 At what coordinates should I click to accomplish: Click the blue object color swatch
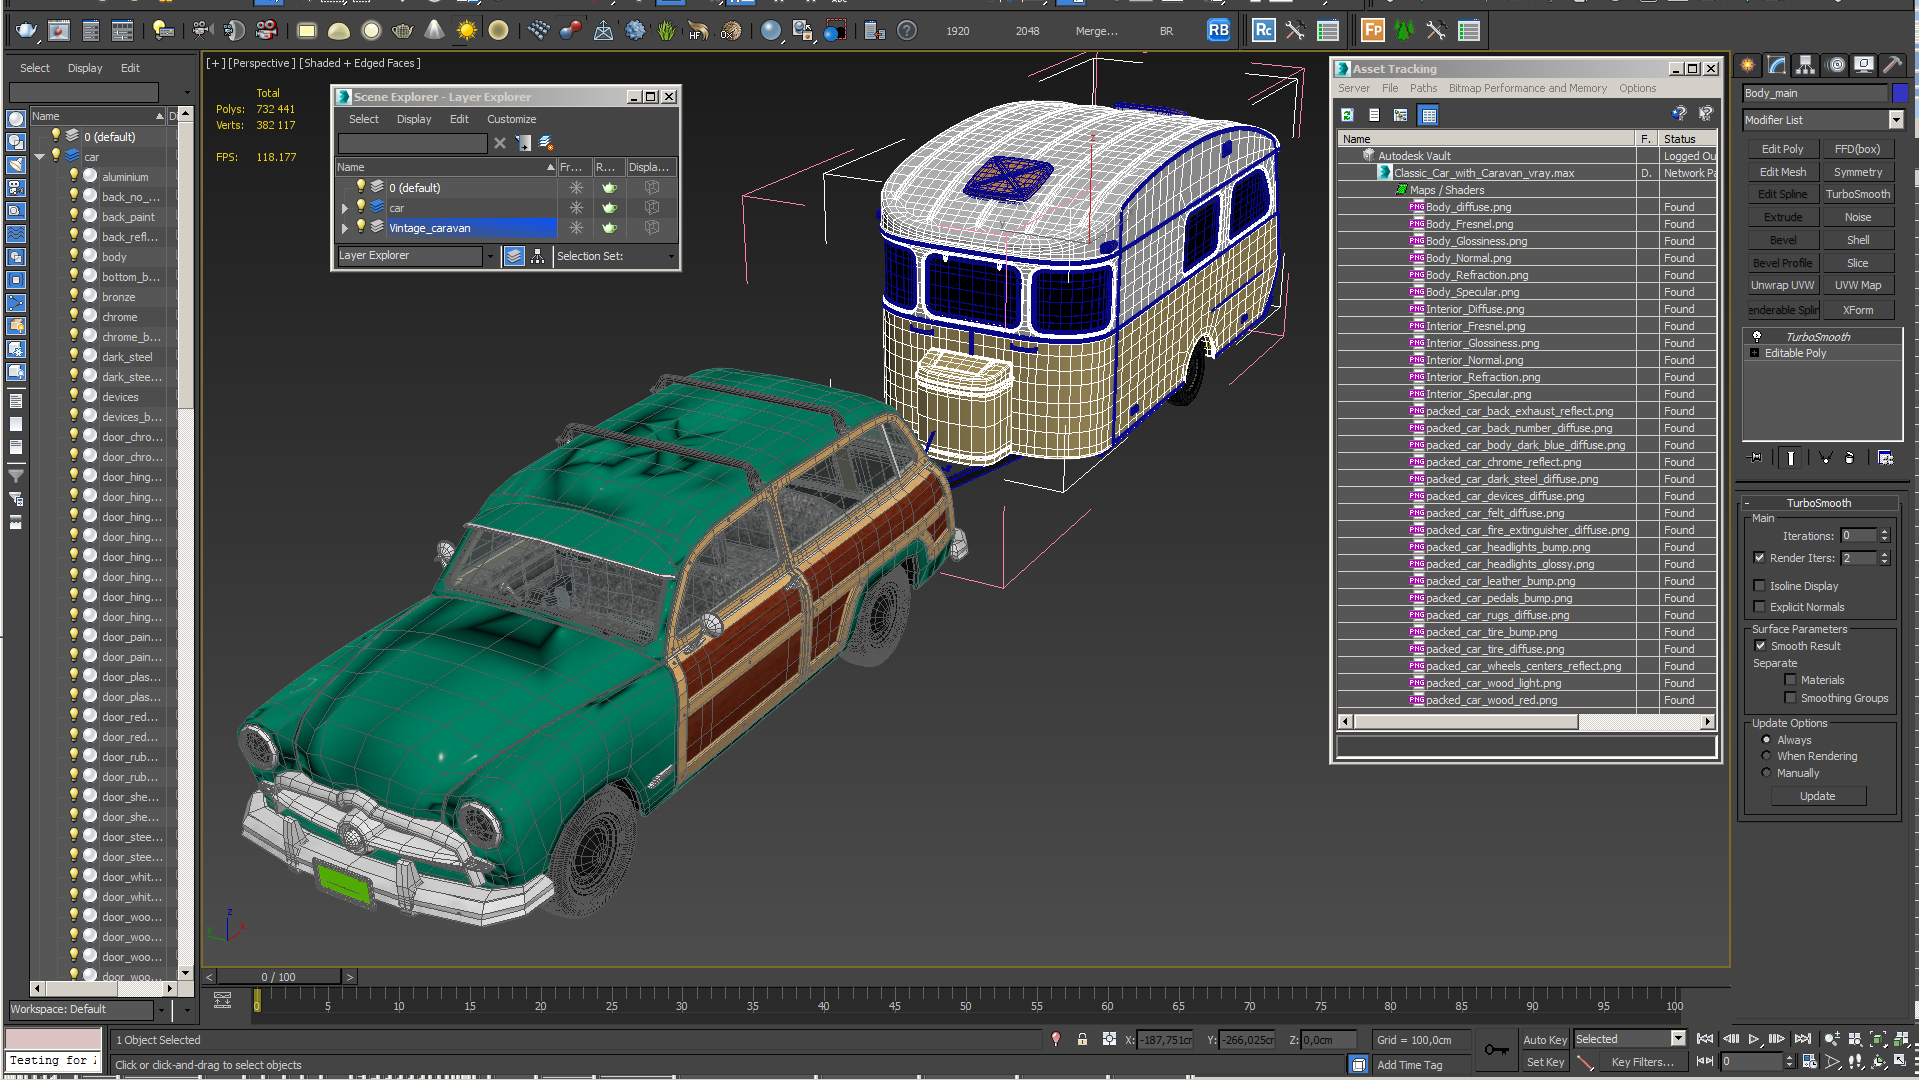[x=1900, y=93]
